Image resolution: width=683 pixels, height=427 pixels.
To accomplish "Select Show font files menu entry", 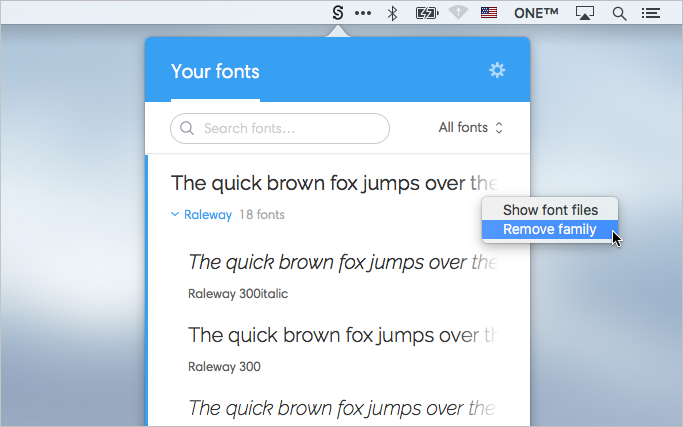I will 550,210.
